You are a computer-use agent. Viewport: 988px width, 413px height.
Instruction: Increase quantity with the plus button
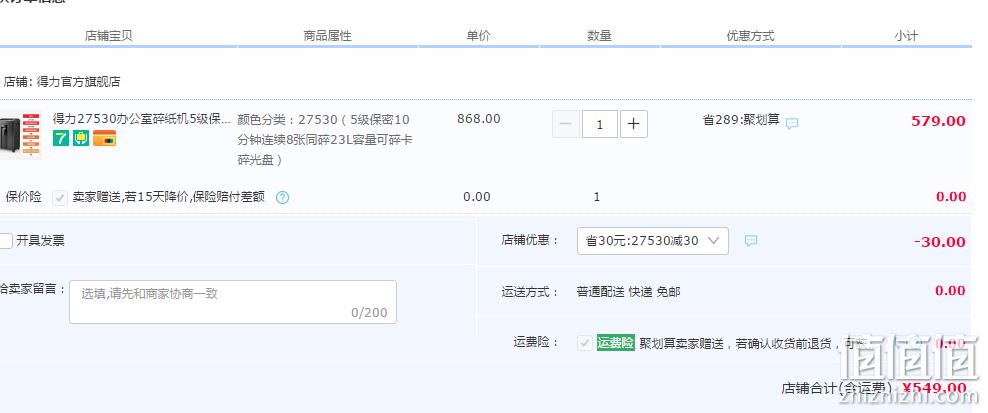[633, 124]
